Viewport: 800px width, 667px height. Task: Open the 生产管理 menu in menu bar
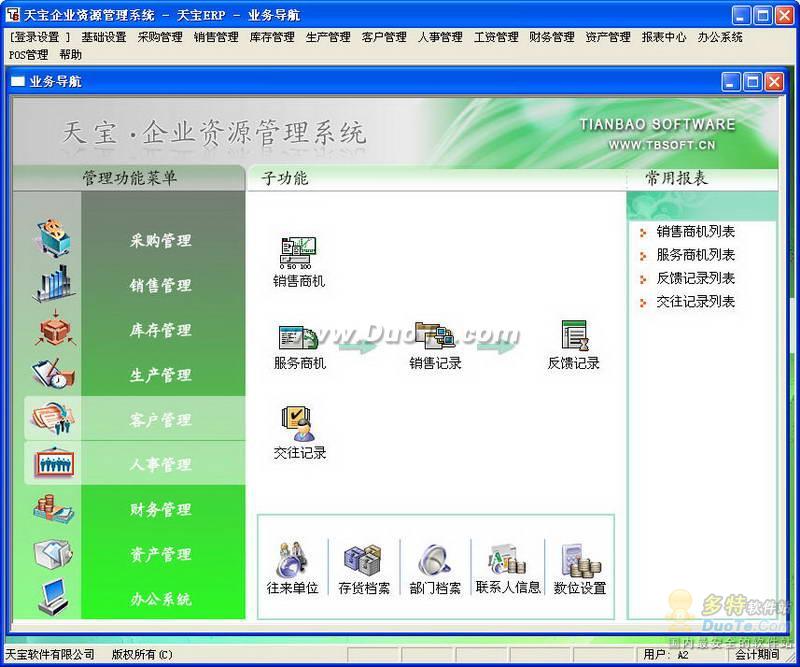pos(328,37)
